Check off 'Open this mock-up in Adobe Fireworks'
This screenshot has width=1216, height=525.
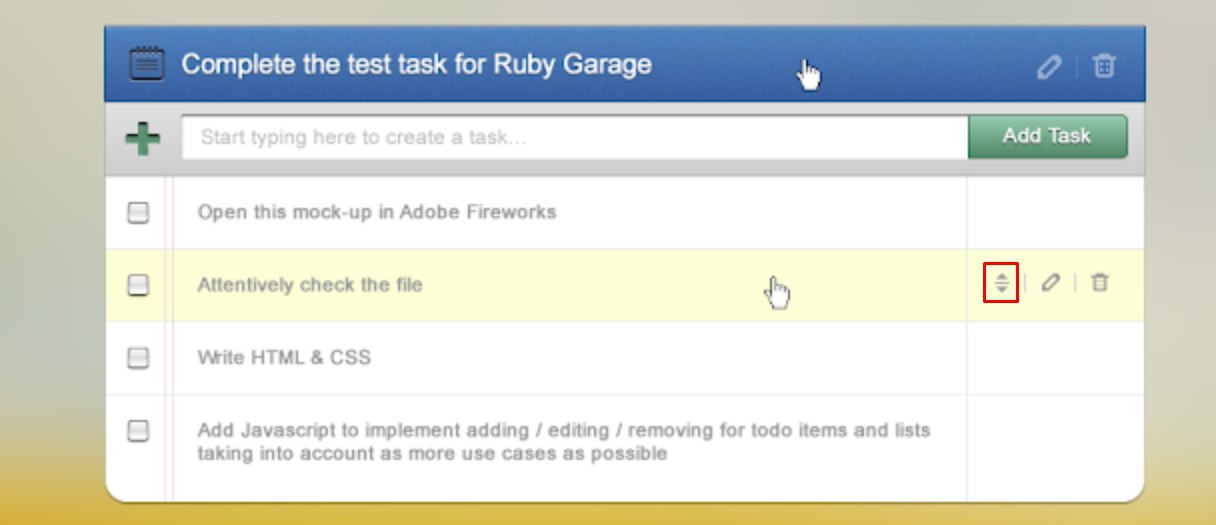click(138, 212)
